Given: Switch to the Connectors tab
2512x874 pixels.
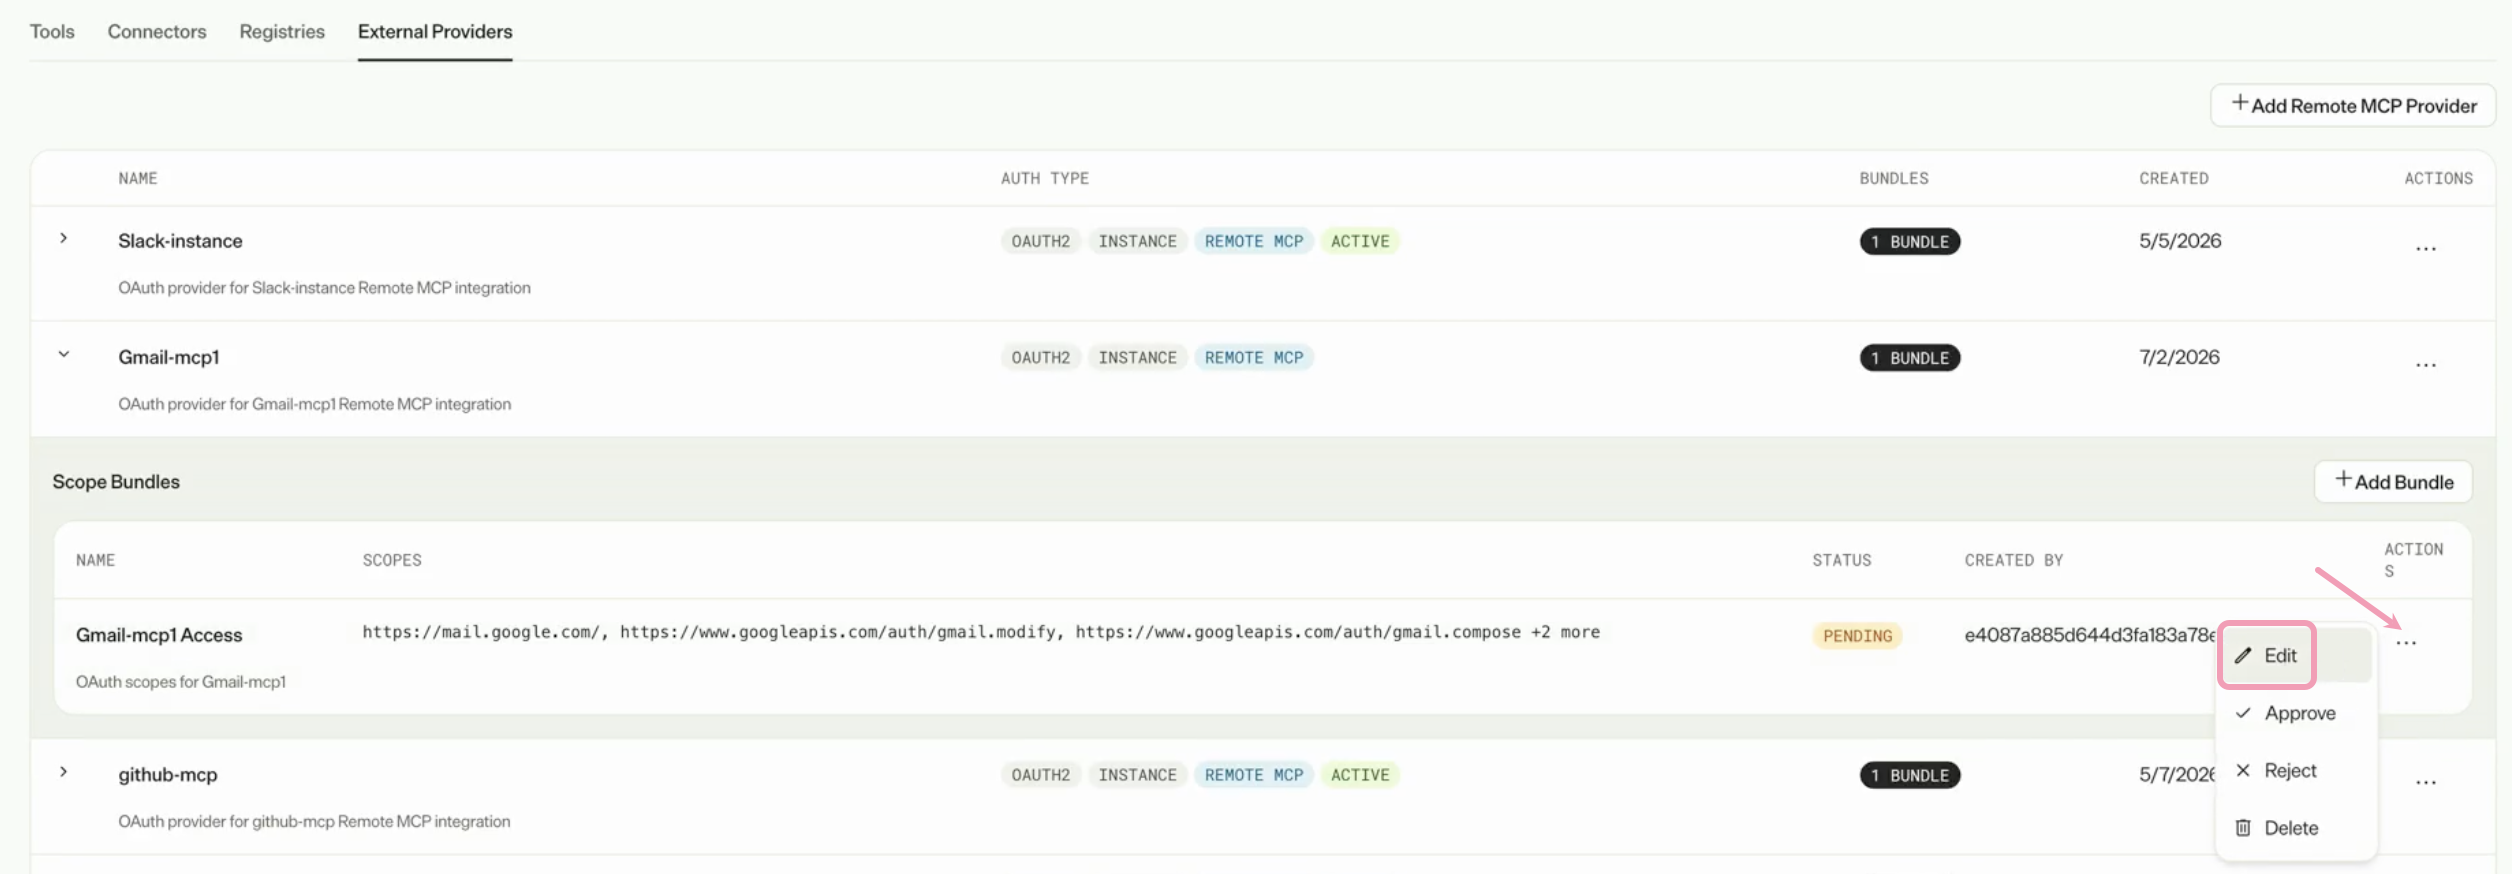Looking at the screenshot, I should [157, 31].
